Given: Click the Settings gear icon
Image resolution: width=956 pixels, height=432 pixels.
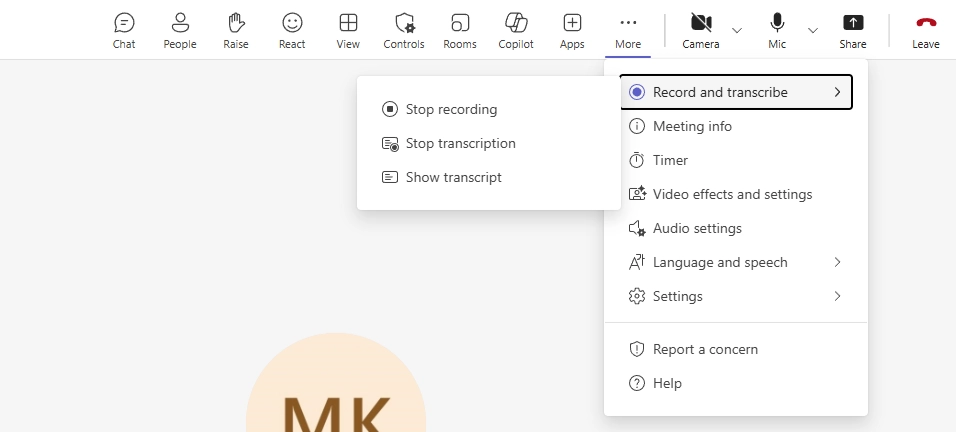Looking at the screenshot, I should click(637, 296).
